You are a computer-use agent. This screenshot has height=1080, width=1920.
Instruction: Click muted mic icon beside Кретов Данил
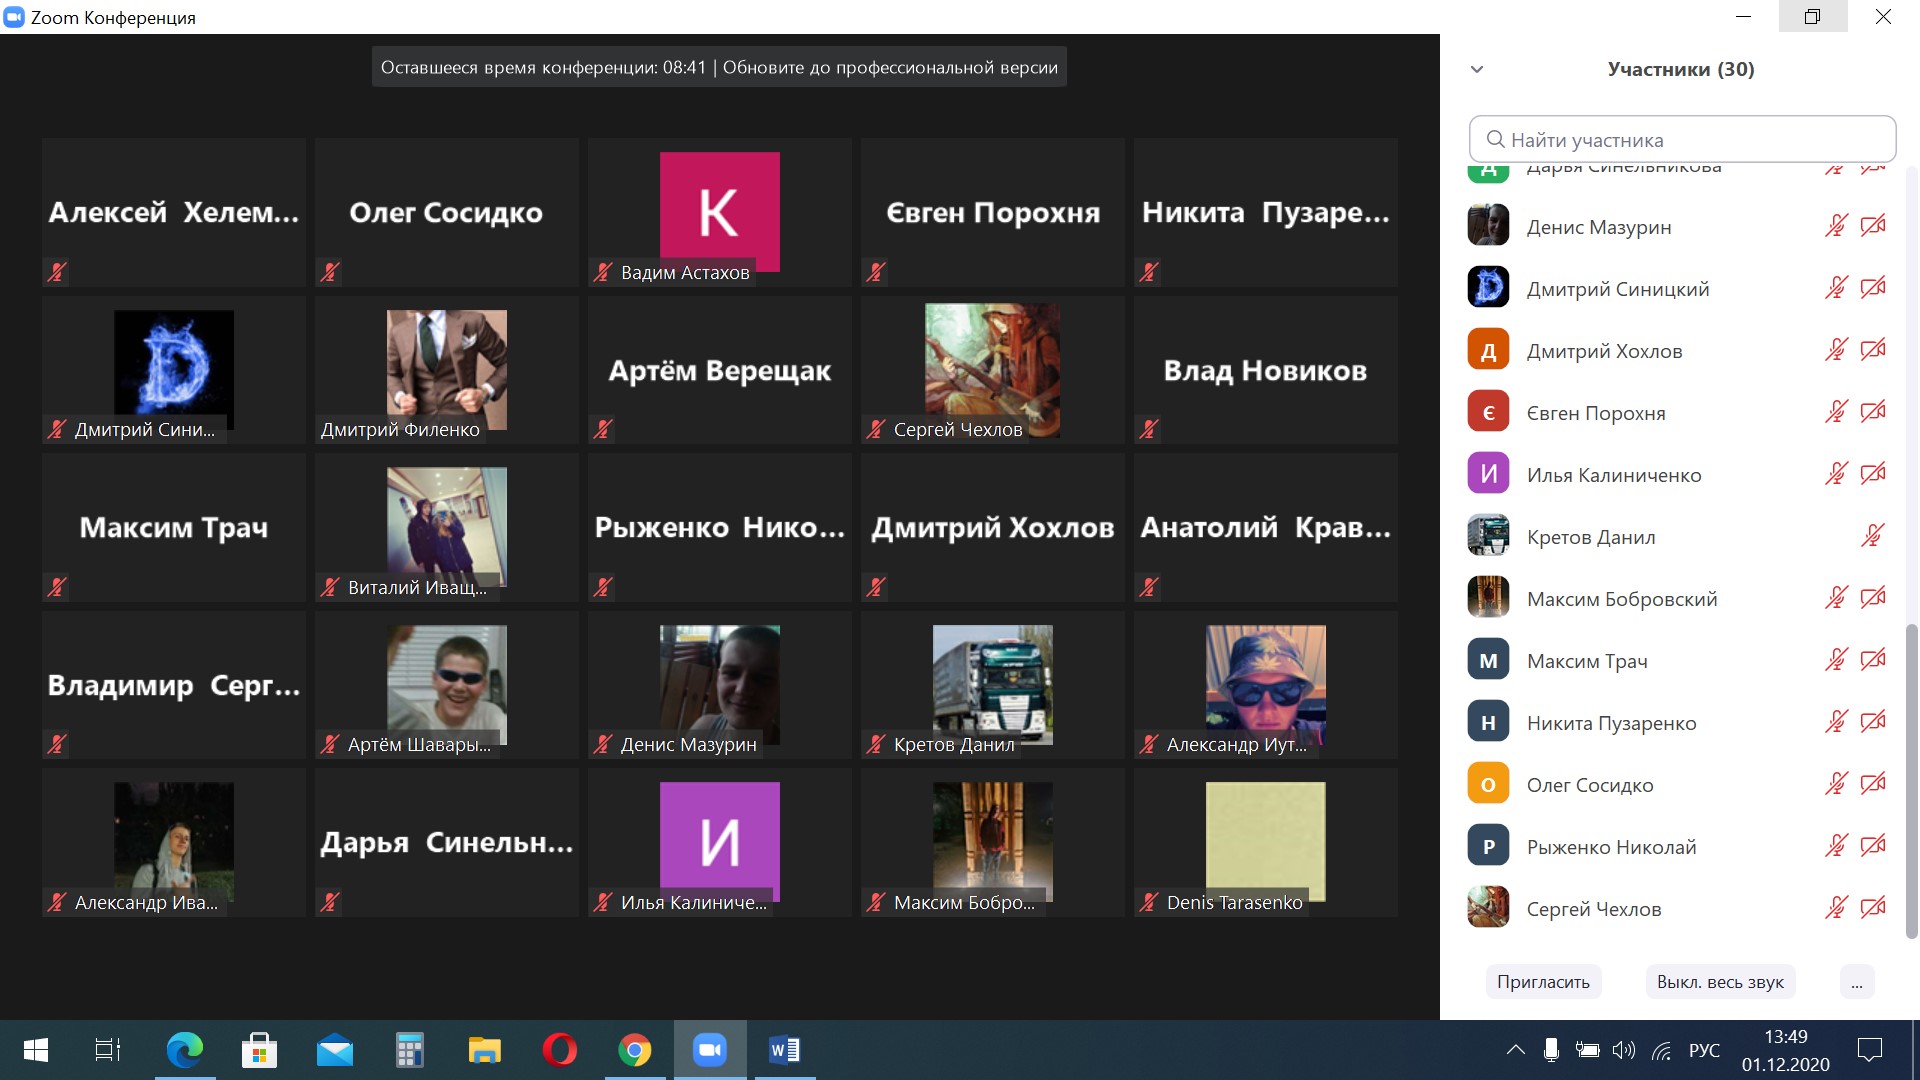[1872, 536]
